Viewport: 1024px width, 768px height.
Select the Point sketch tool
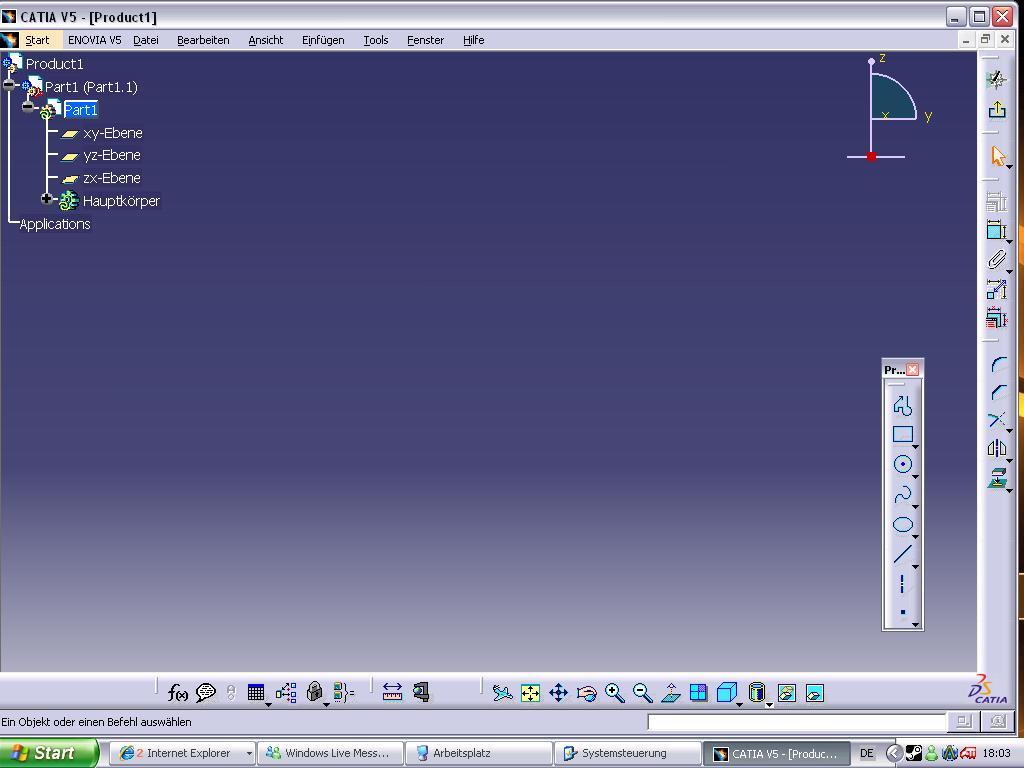[902, 612]
